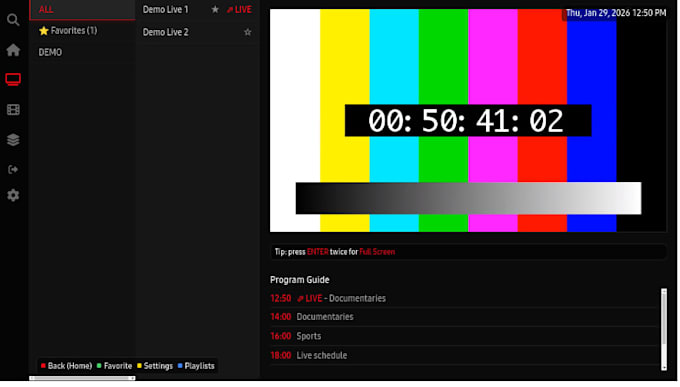Click the green Favorite button
The height and width of the screenshot is (387, 680).
[x=114, y=366]
